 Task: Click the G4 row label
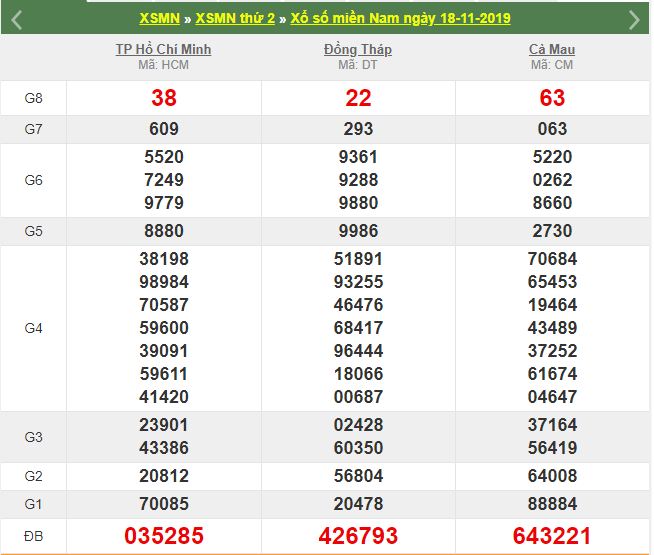(x=33, y=328)
